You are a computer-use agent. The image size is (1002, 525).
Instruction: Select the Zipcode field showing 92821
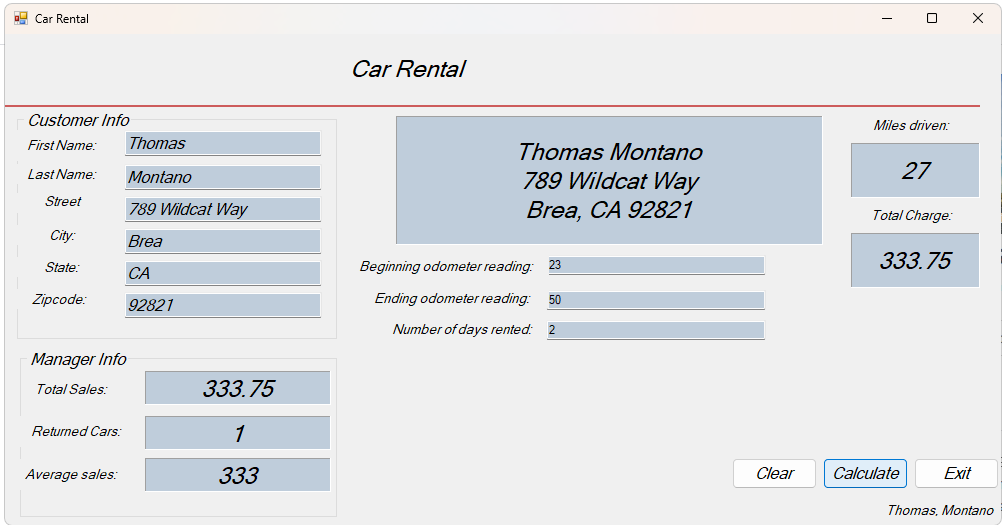click(222, 305)
